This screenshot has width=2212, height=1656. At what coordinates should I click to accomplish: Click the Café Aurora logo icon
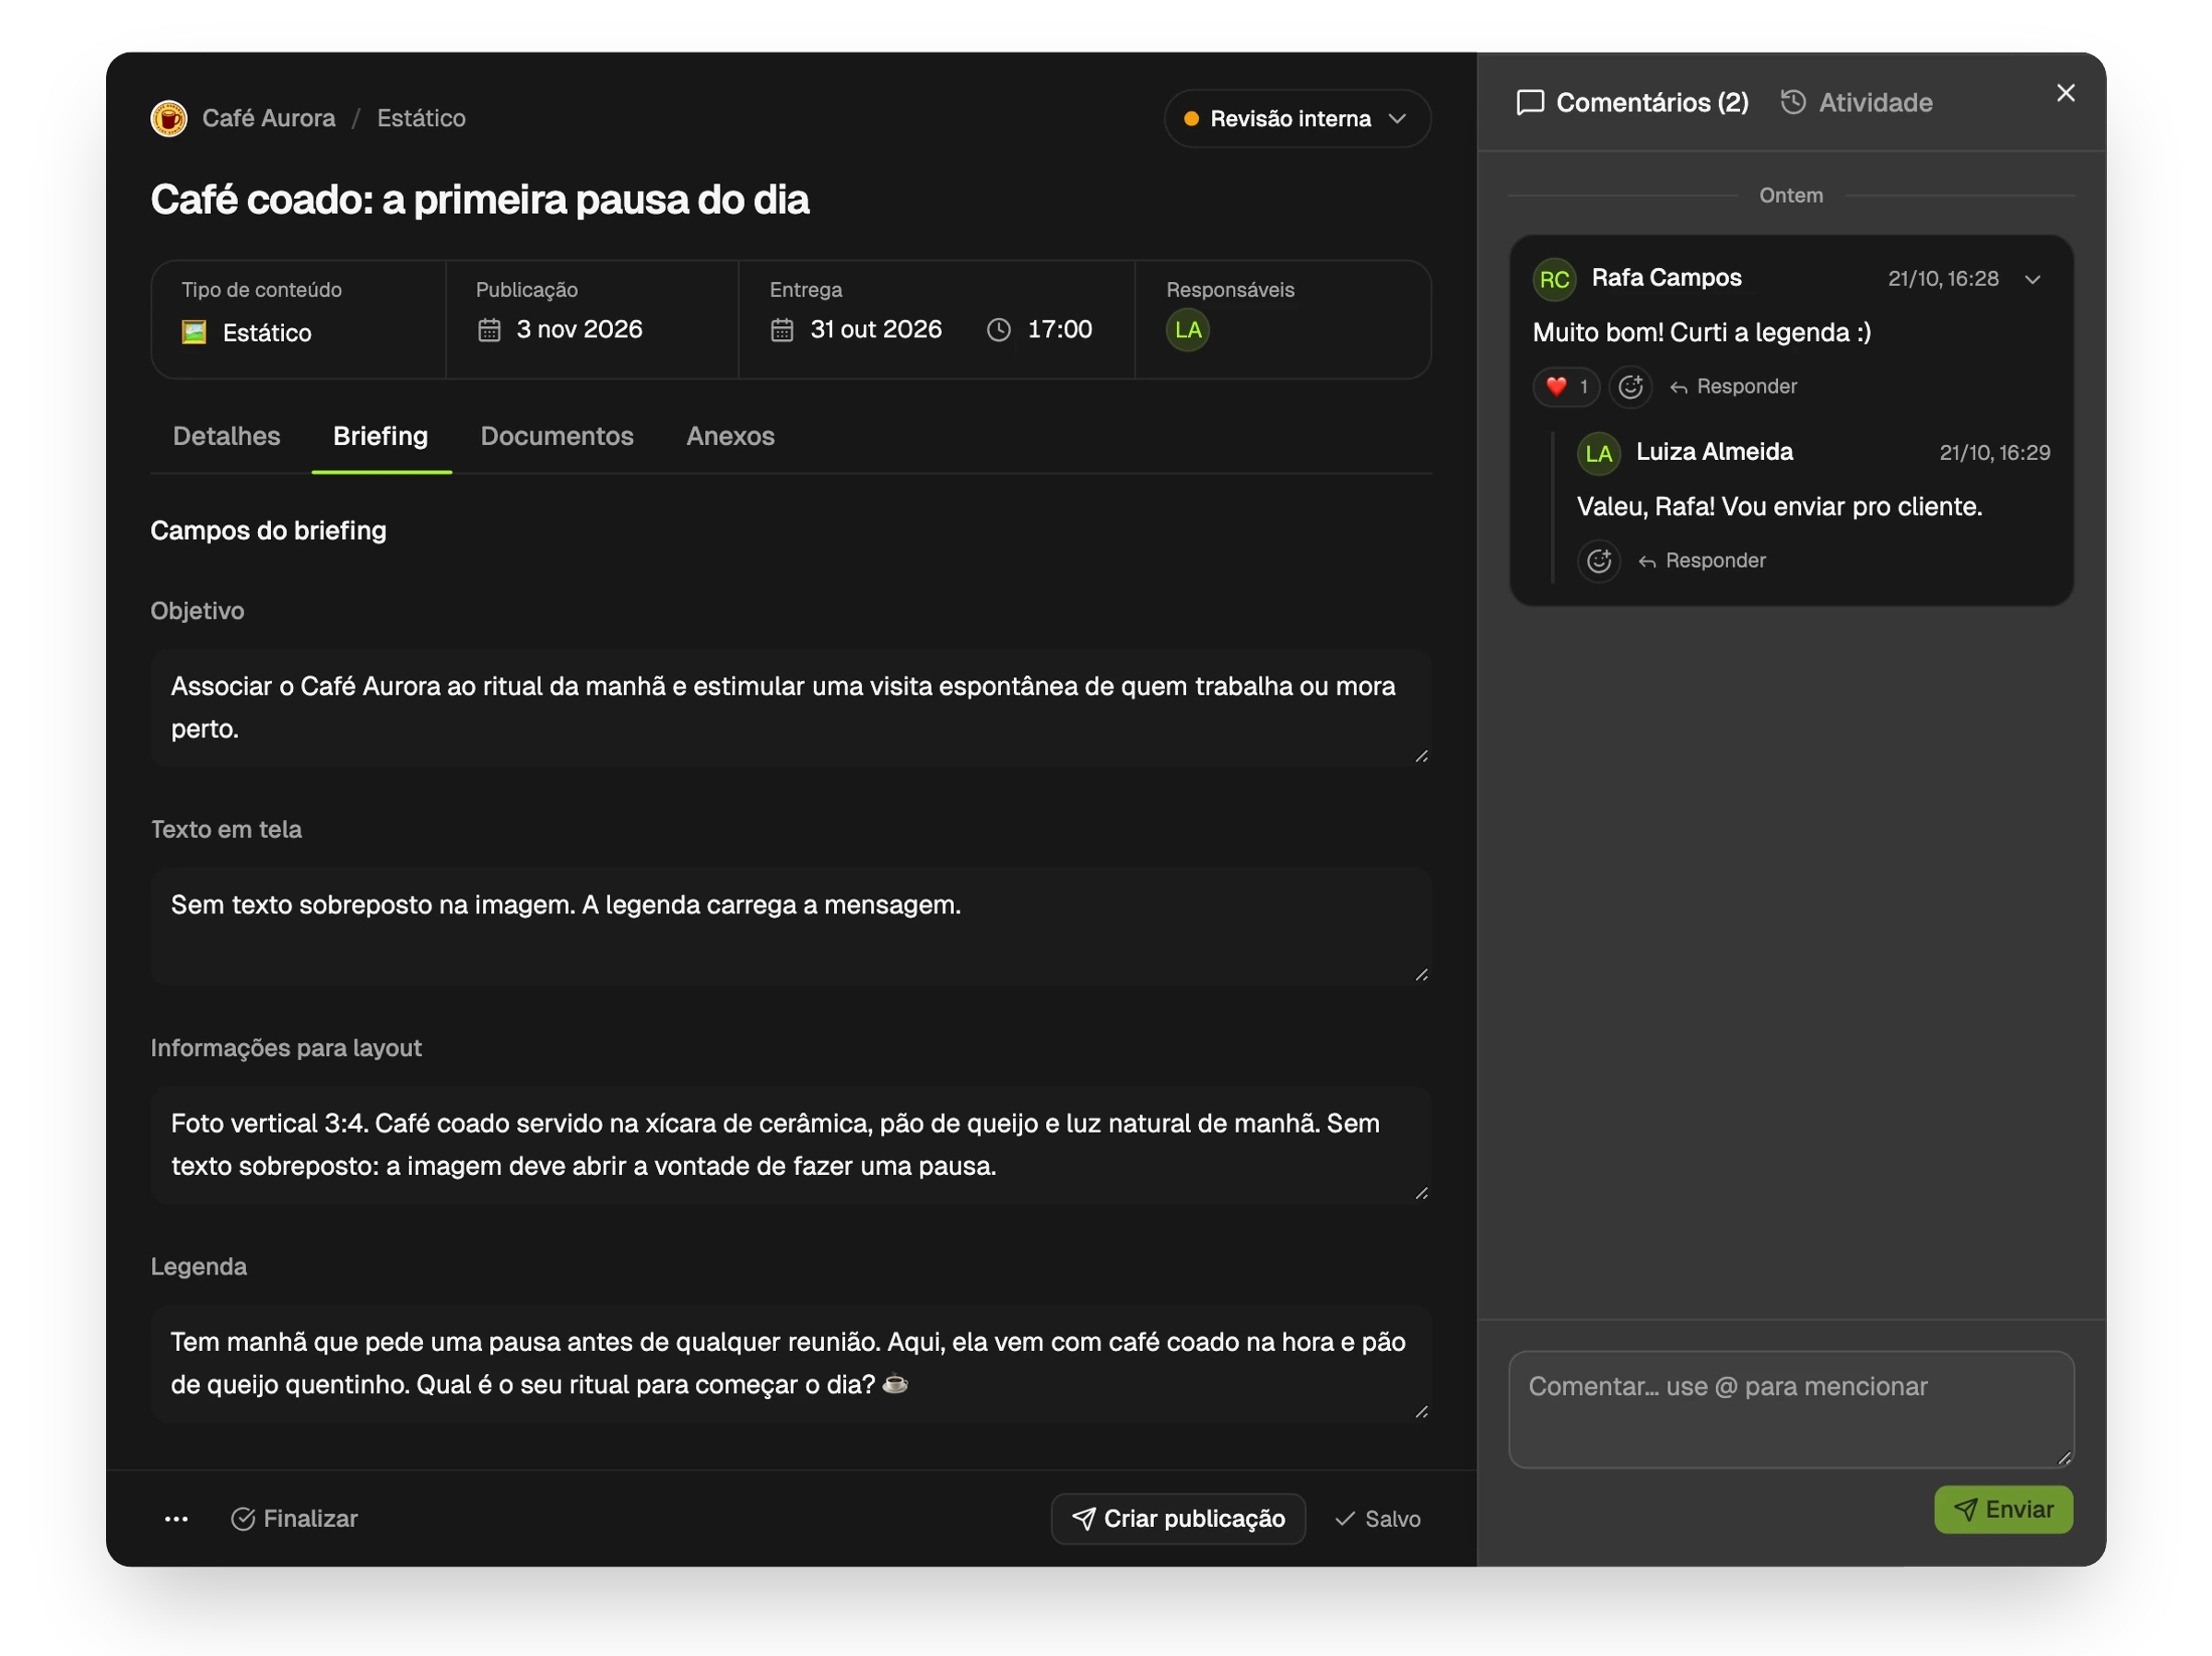(169, 118)
